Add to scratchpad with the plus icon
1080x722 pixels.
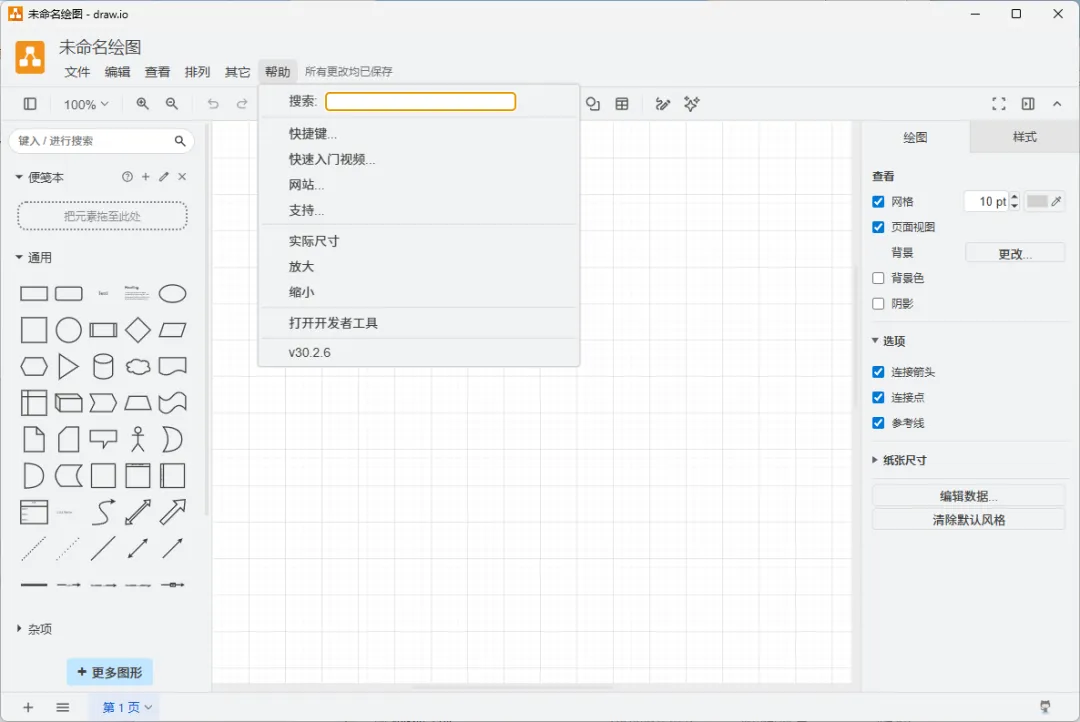(145, 177)
